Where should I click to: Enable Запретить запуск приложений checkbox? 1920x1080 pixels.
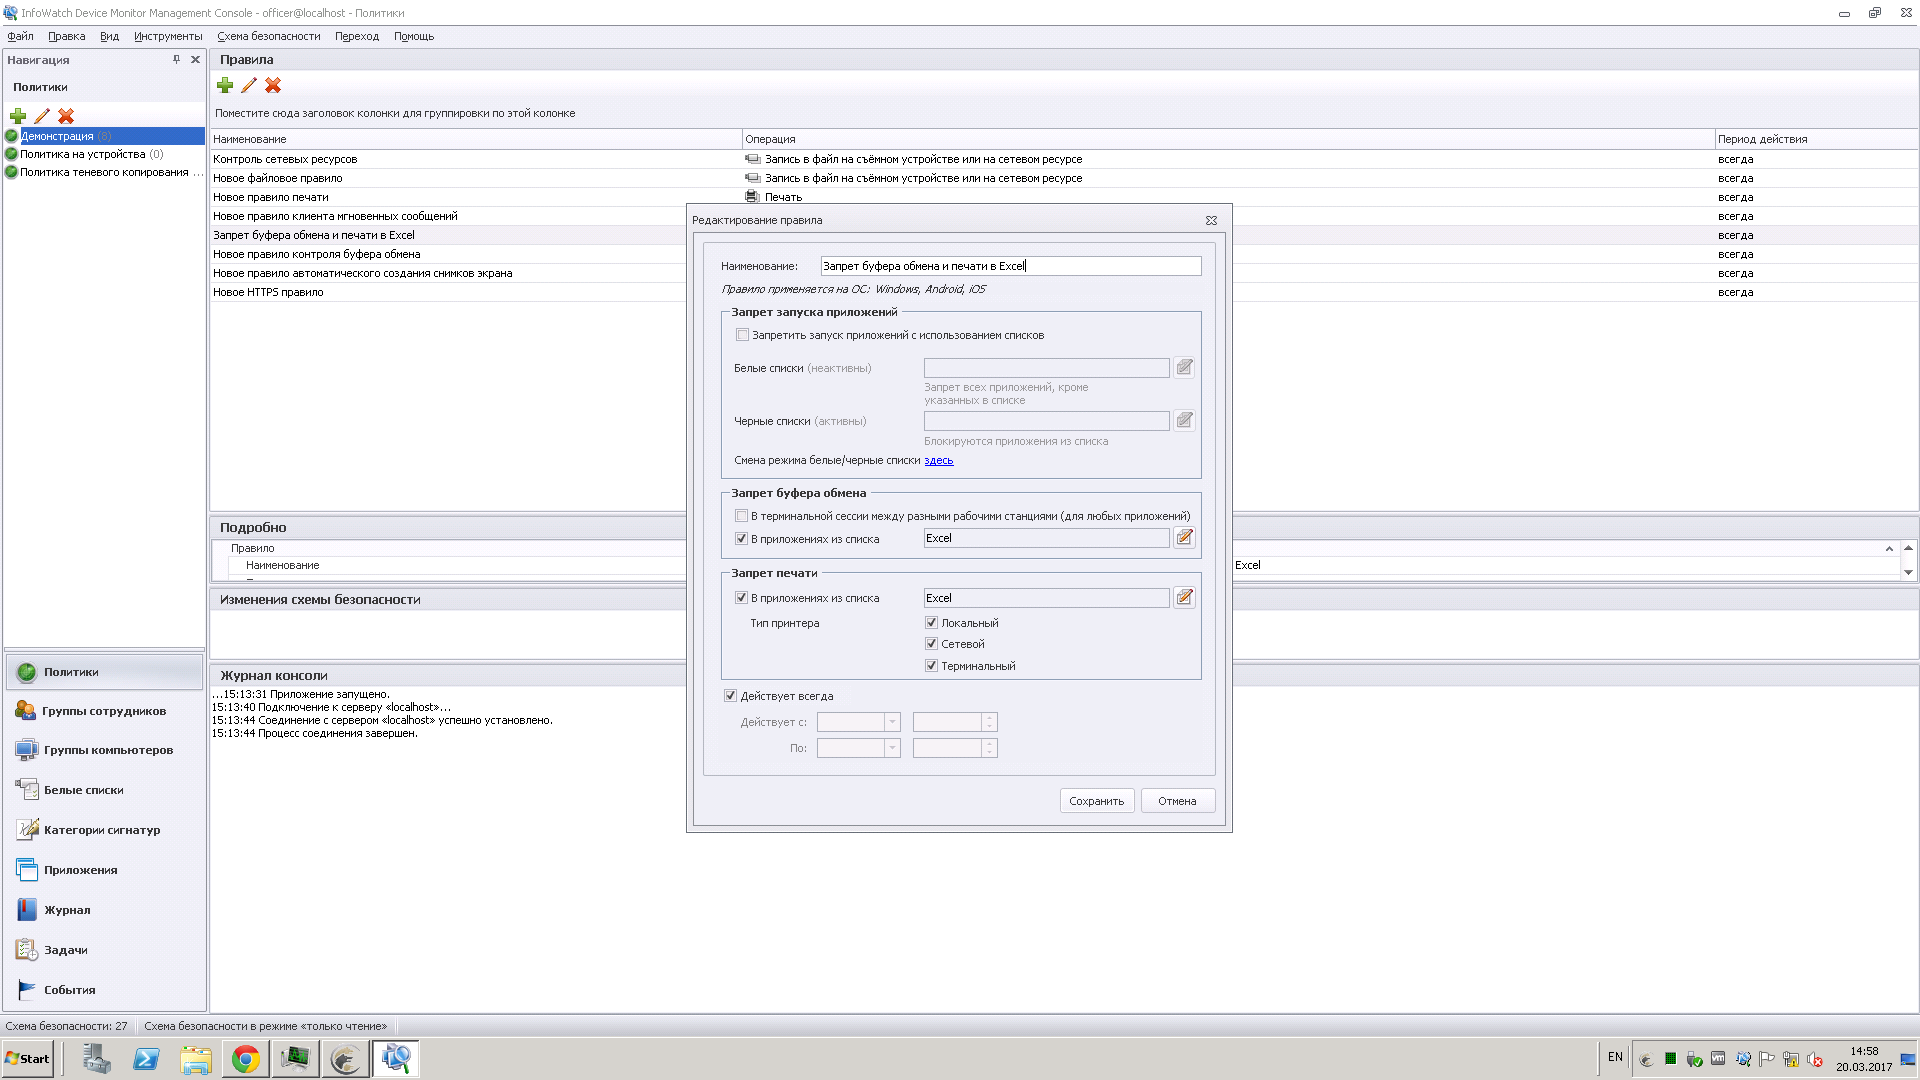point(742,335)
